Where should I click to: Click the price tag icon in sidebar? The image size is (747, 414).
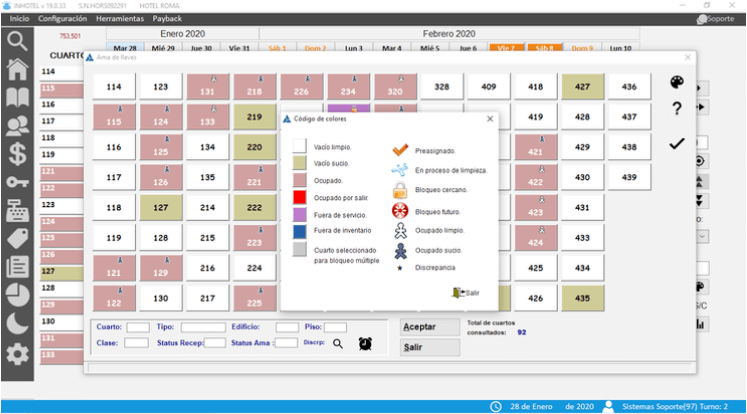(17, 238)
